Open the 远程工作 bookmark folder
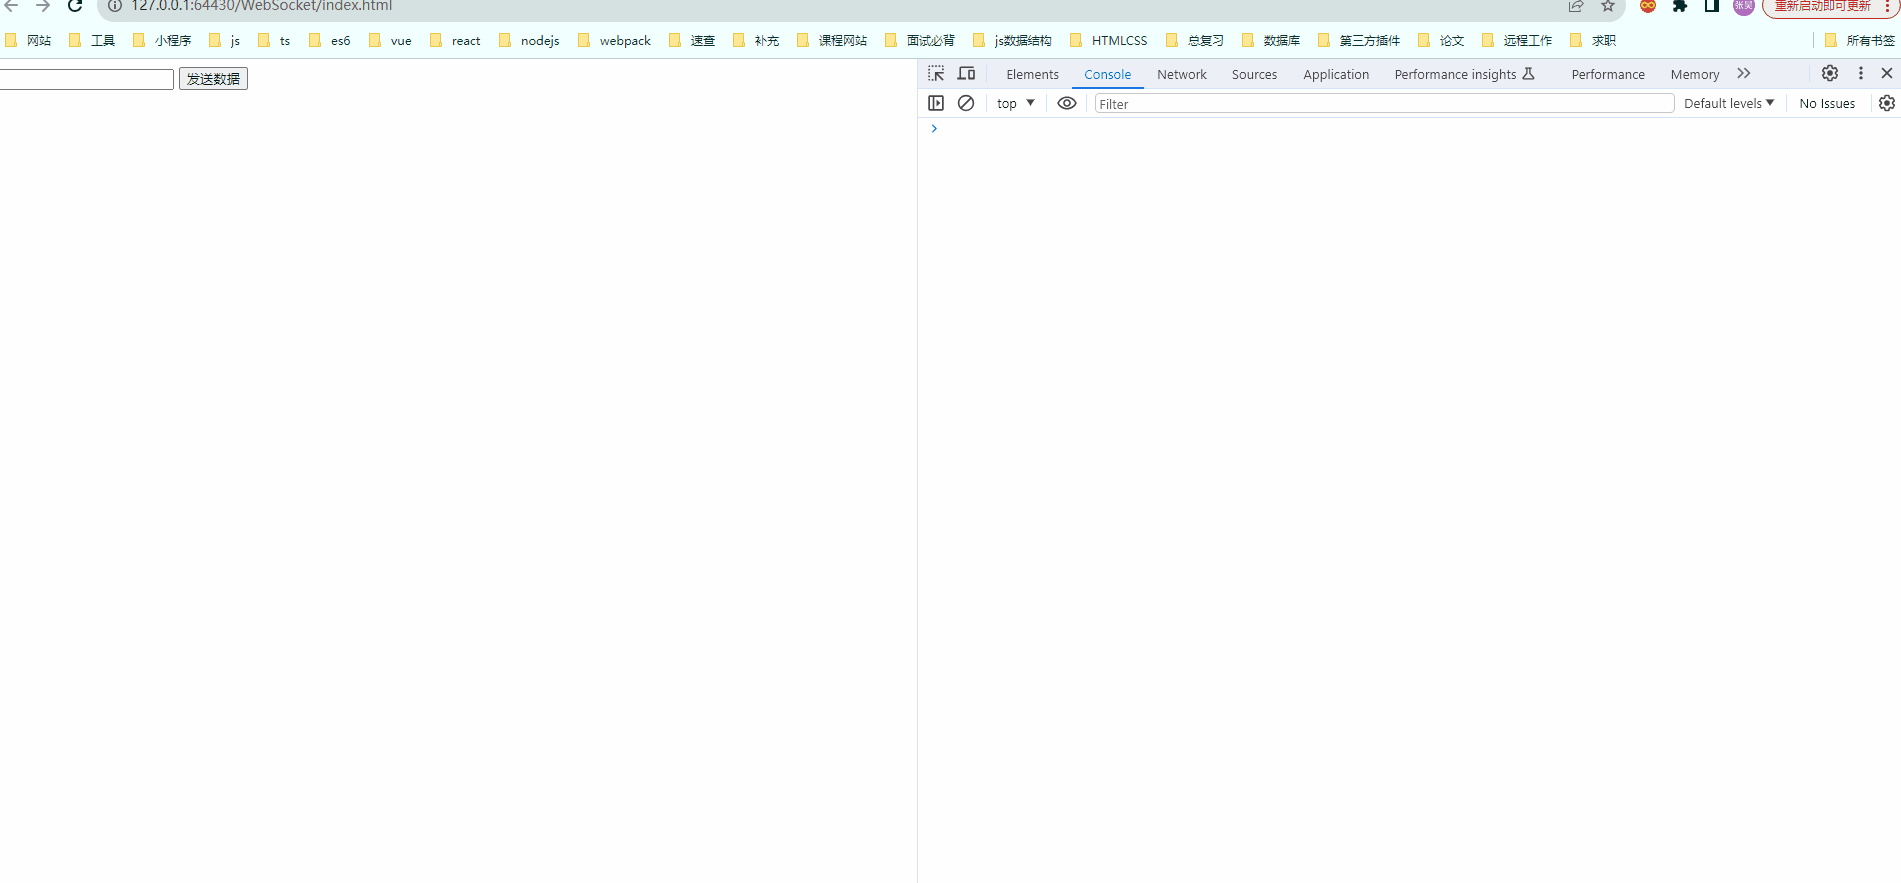The height and width of the screenshot is (883, 1901). (1518, 40)
